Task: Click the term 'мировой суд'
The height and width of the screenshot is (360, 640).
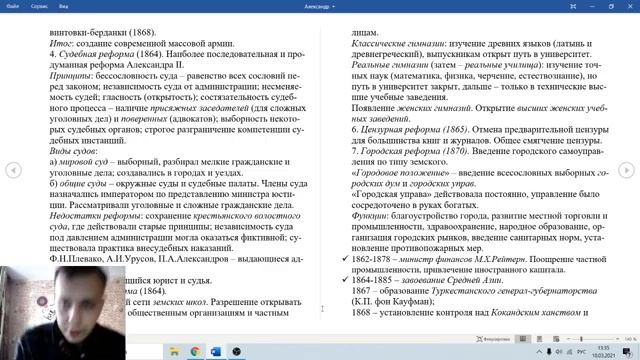Action: pyautogui.click(x=84, y=162)
